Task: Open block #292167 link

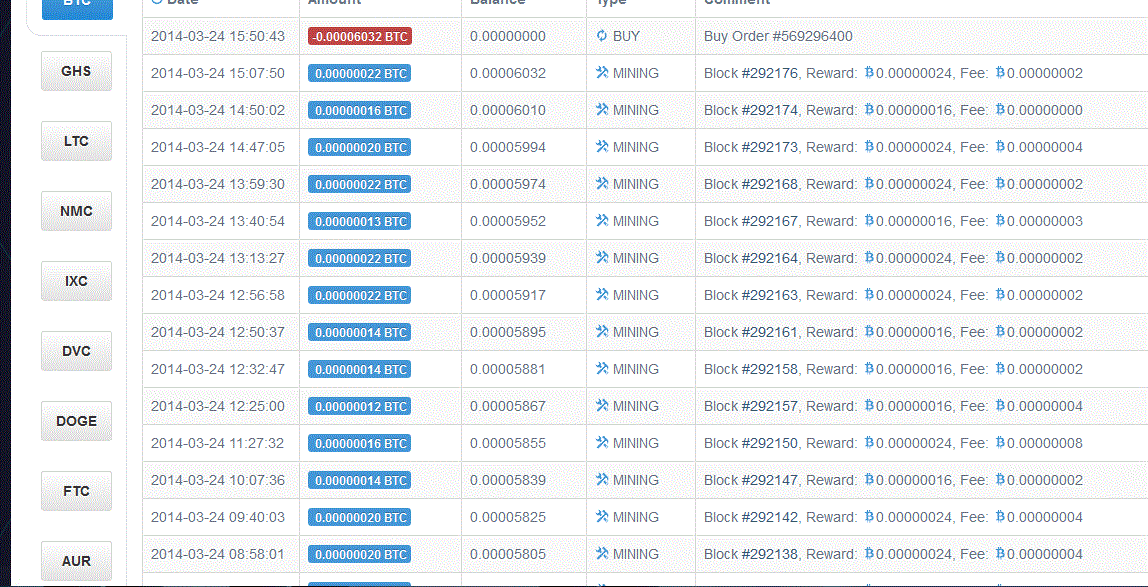Action: pos(769,221)
